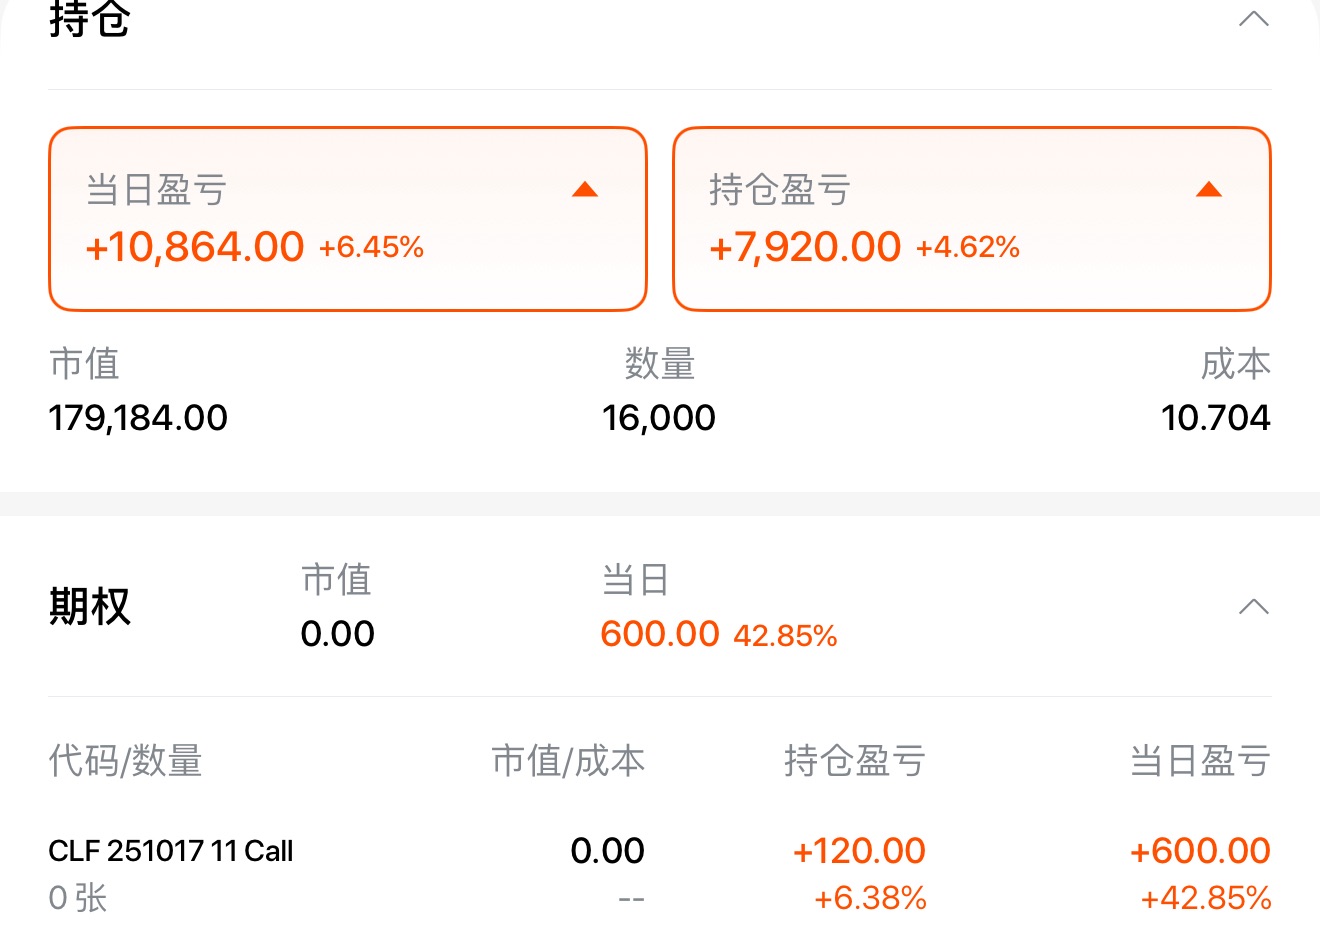Image resolution: width=1320 pixels, height=939 pixels.
Task: Open the 持仓盈亏 +7,920.00 card
Action: tap(972, 219)
